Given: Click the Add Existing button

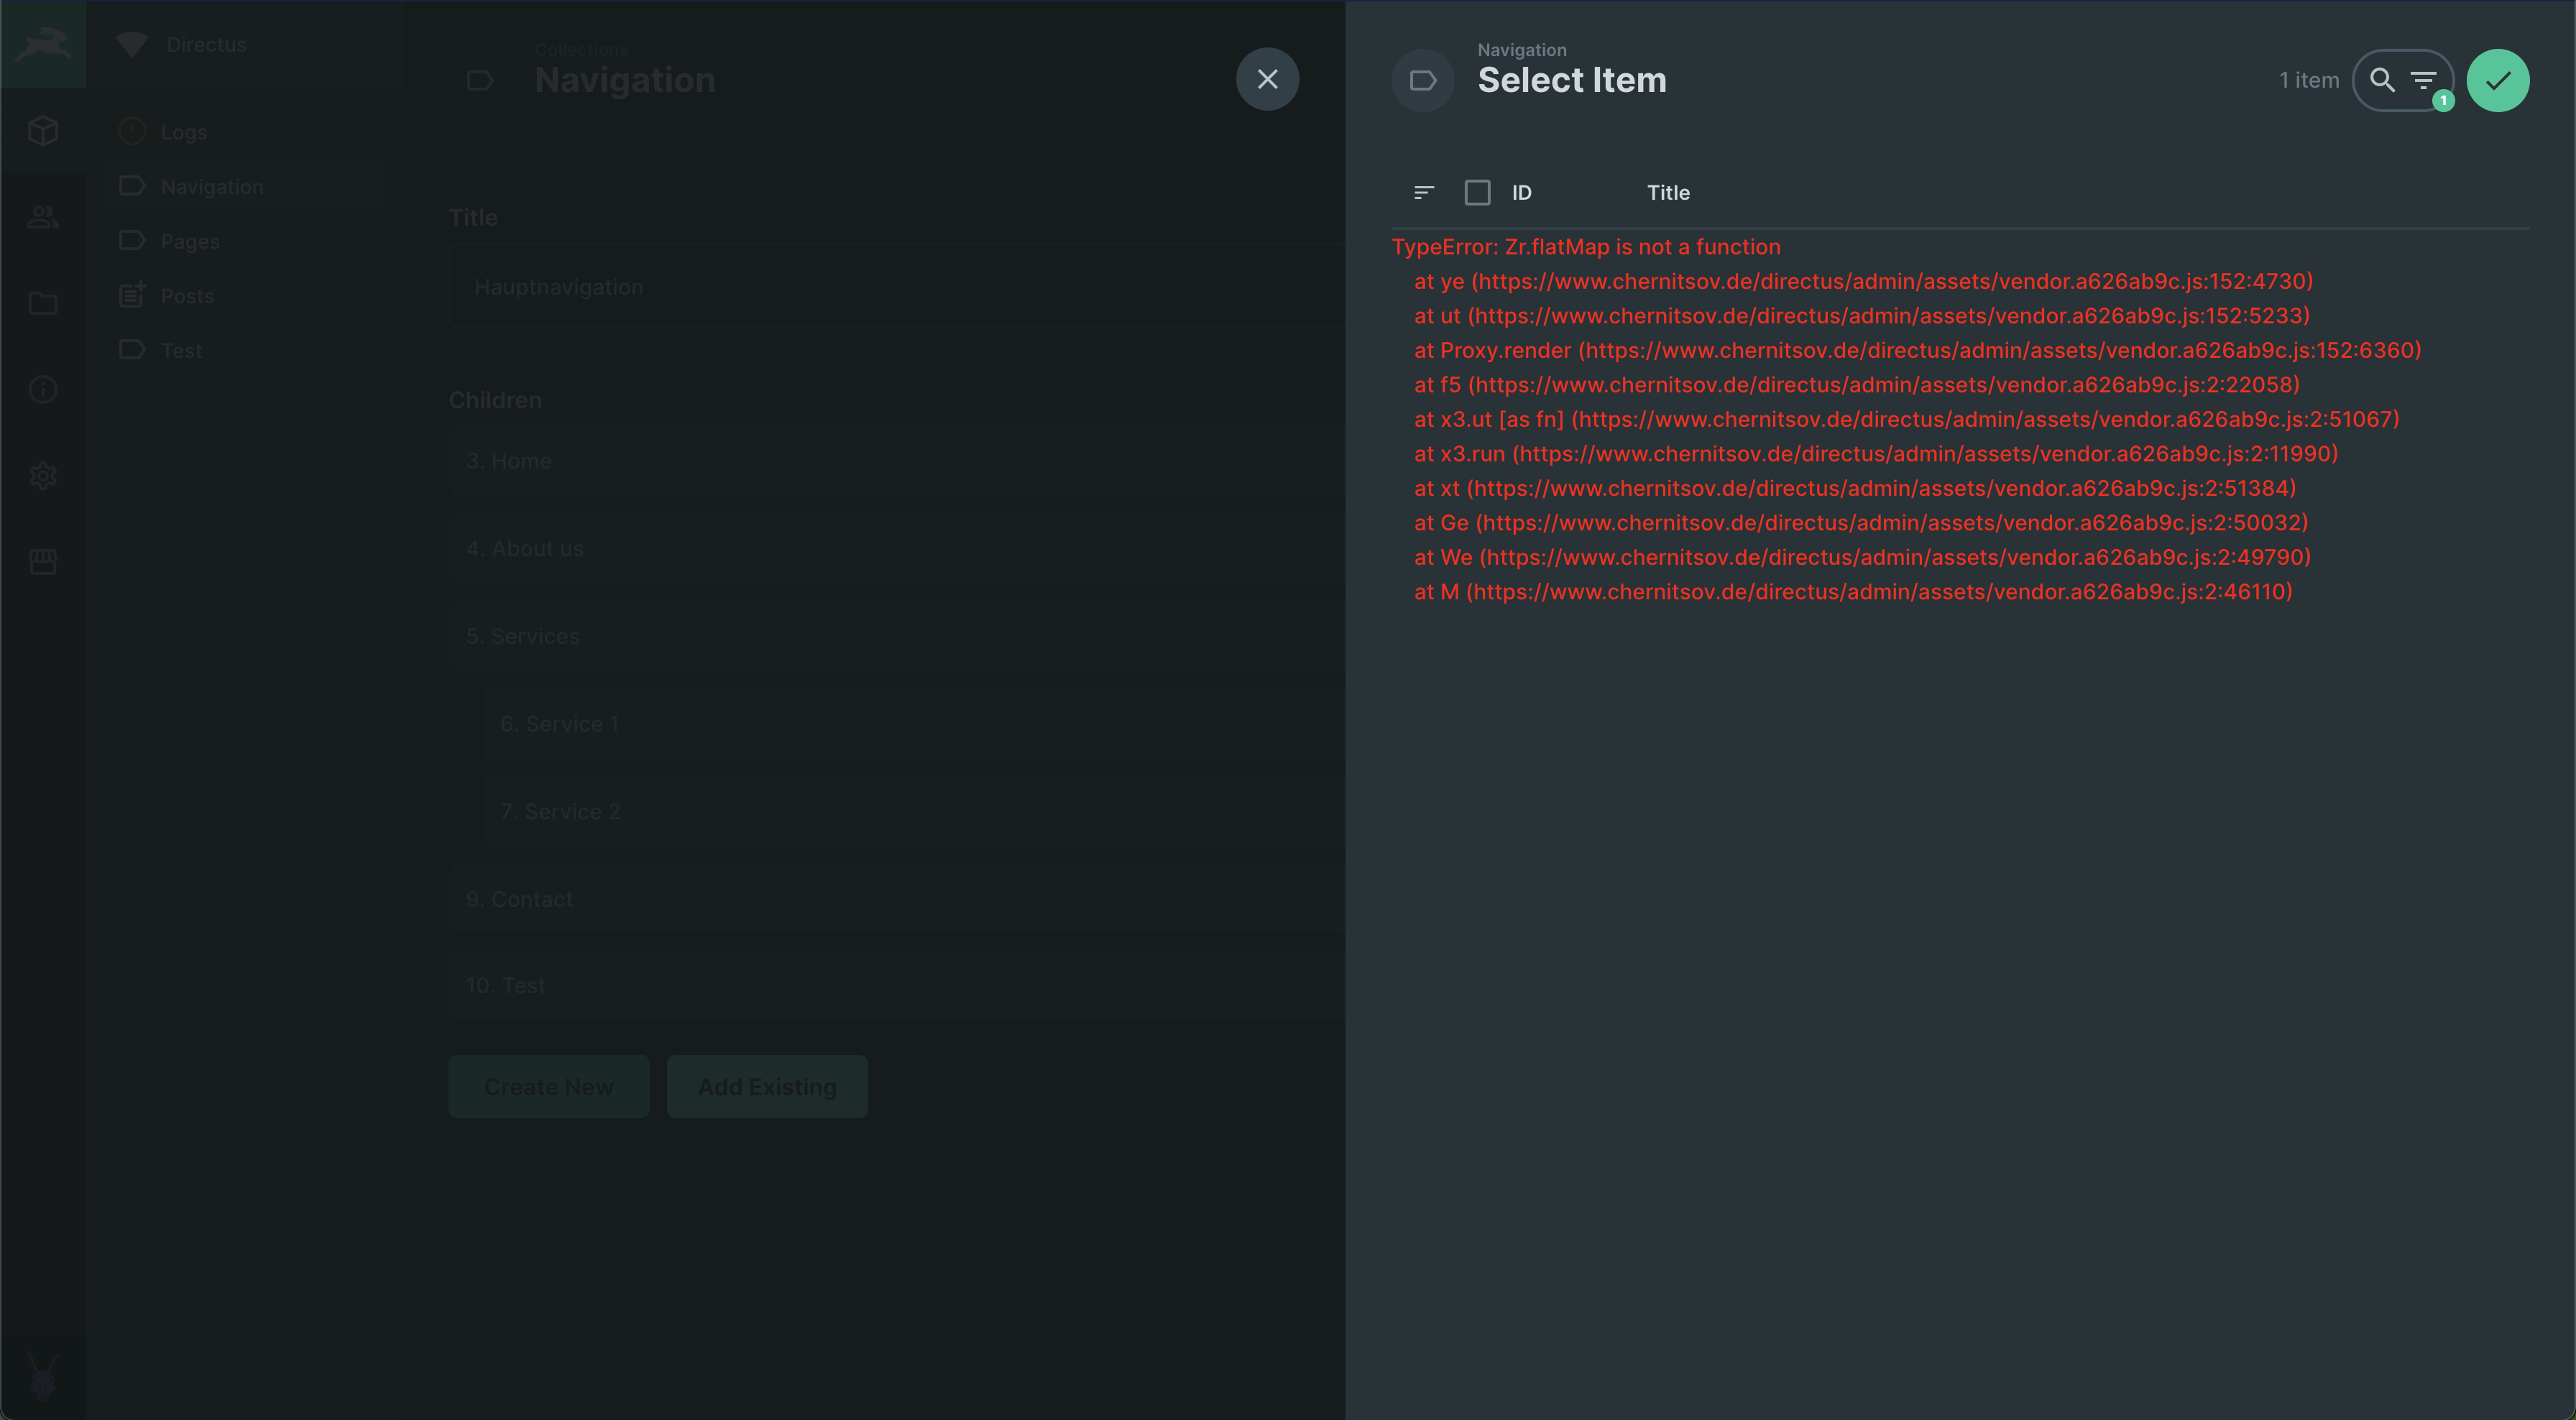Looking at the screenshot, I should [x=767, y=1086].
